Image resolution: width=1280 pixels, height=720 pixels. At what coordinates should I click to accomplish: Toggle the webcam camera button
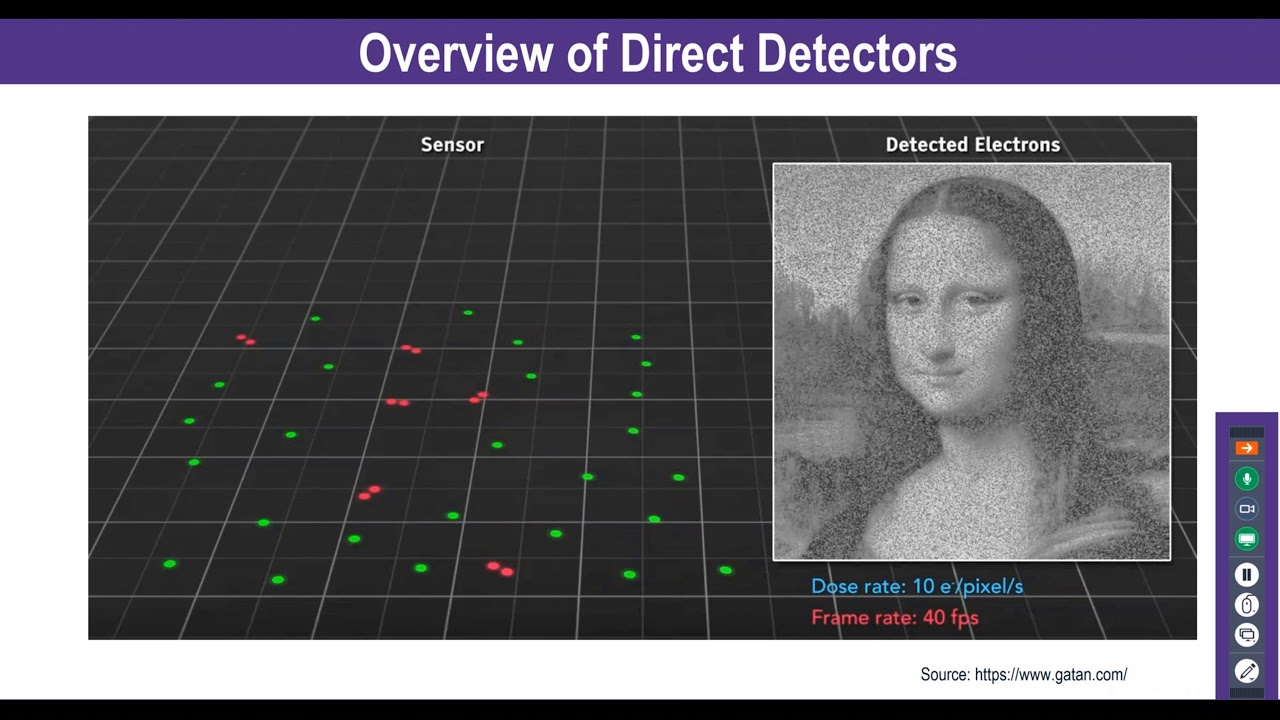[1246, 509]
